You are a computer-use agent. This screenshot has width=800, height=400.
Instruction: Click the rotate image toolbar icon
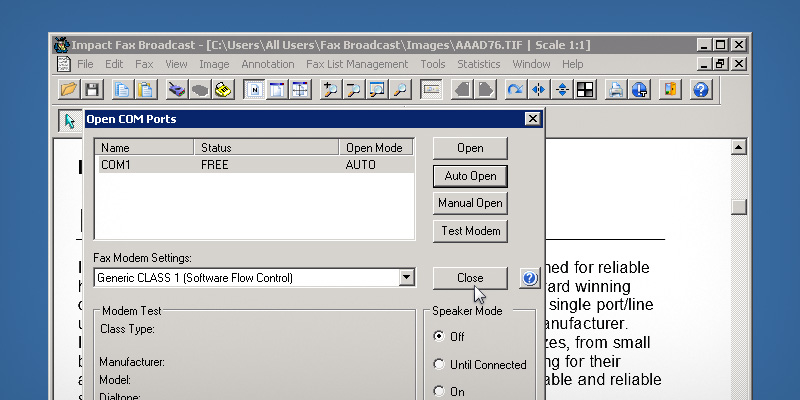pyautogui.click(x=515, y=90)
